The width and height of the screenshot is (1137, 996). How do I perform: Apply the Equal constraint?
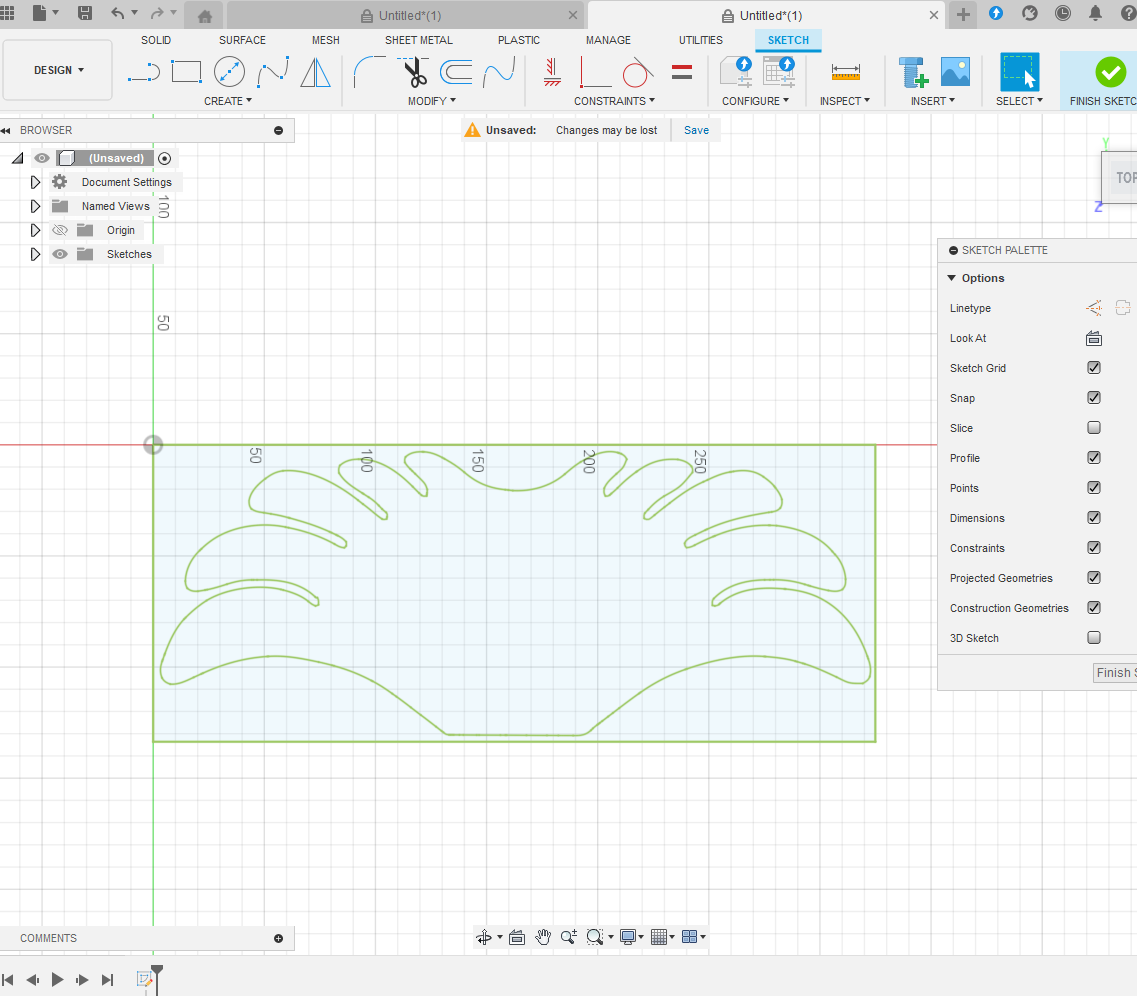click(x=682, y=72)
